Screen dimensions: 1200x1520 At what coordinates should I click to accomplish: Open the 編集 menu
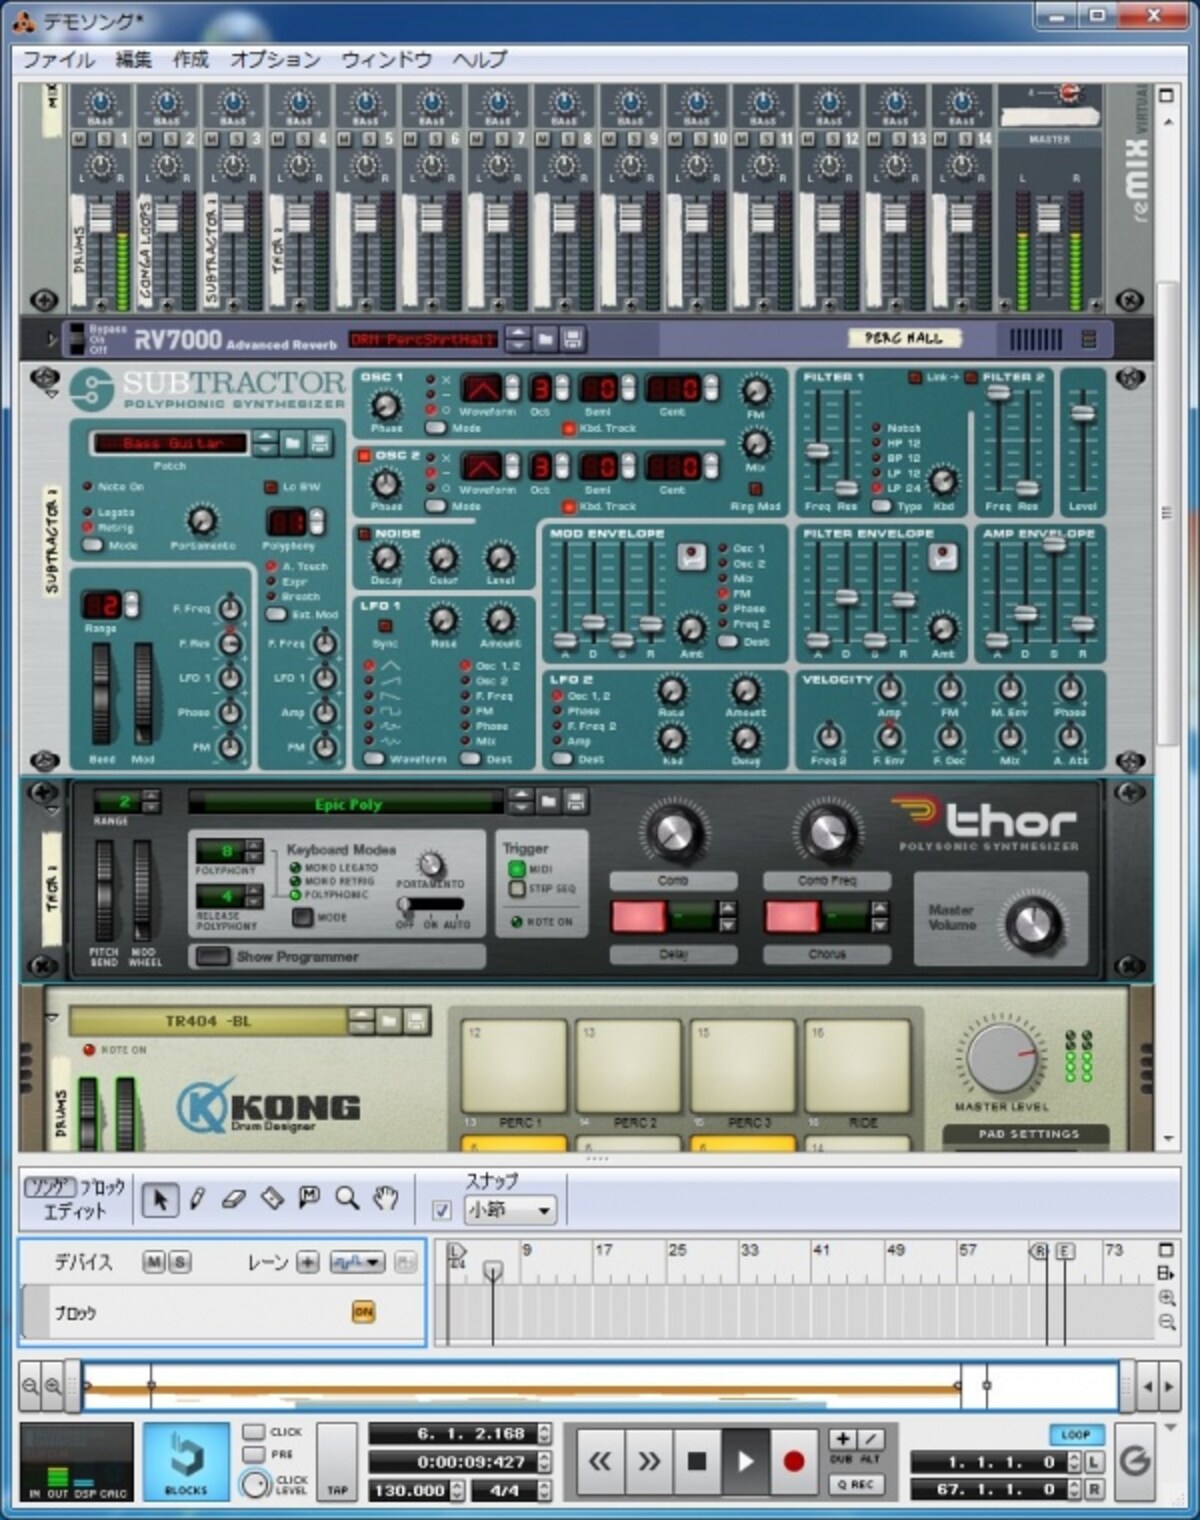pyautogui.click(x=133, y=59)
